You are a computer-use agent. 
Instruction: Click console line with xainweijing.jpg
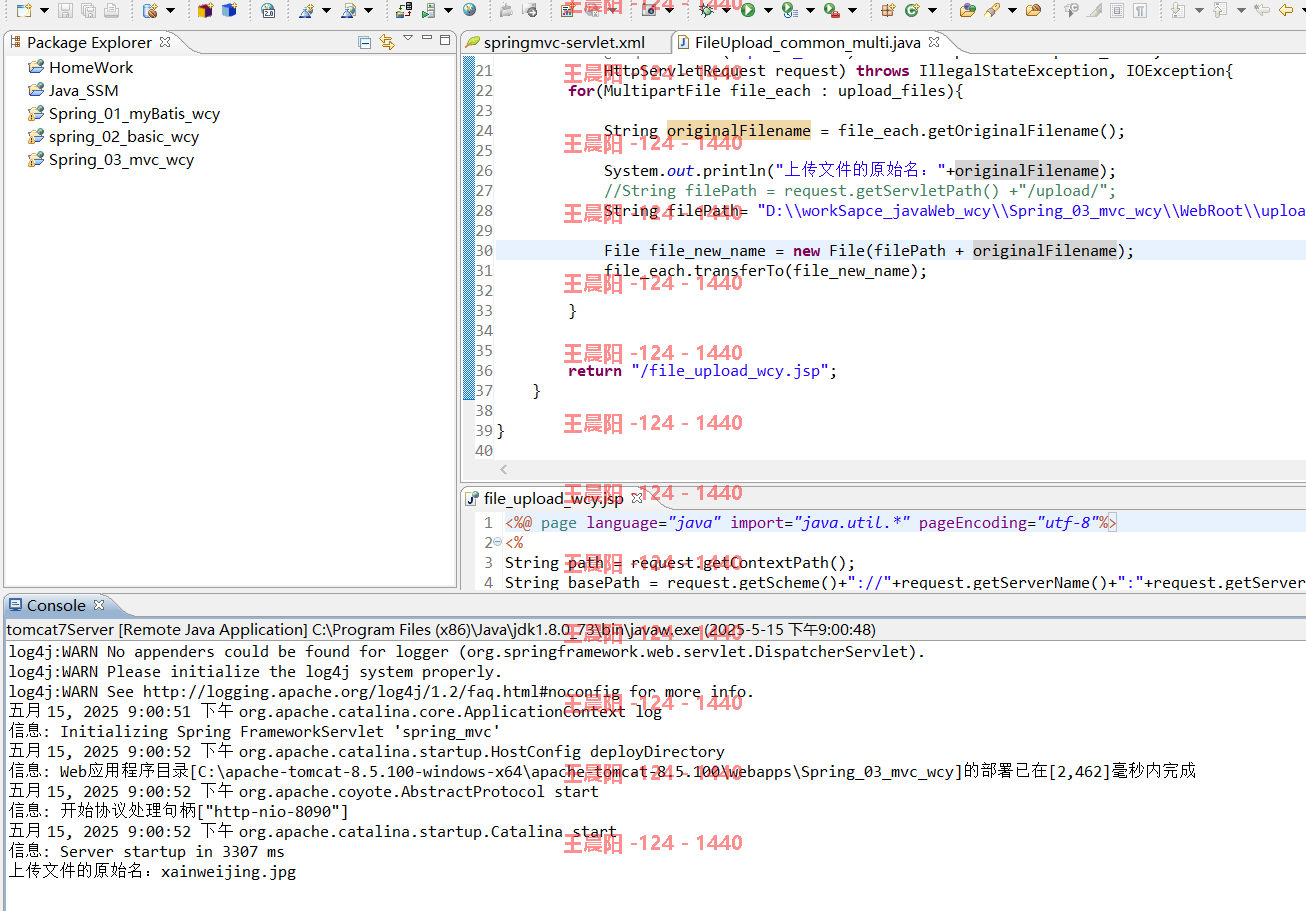pyautogui.click(x=152, y=872)
